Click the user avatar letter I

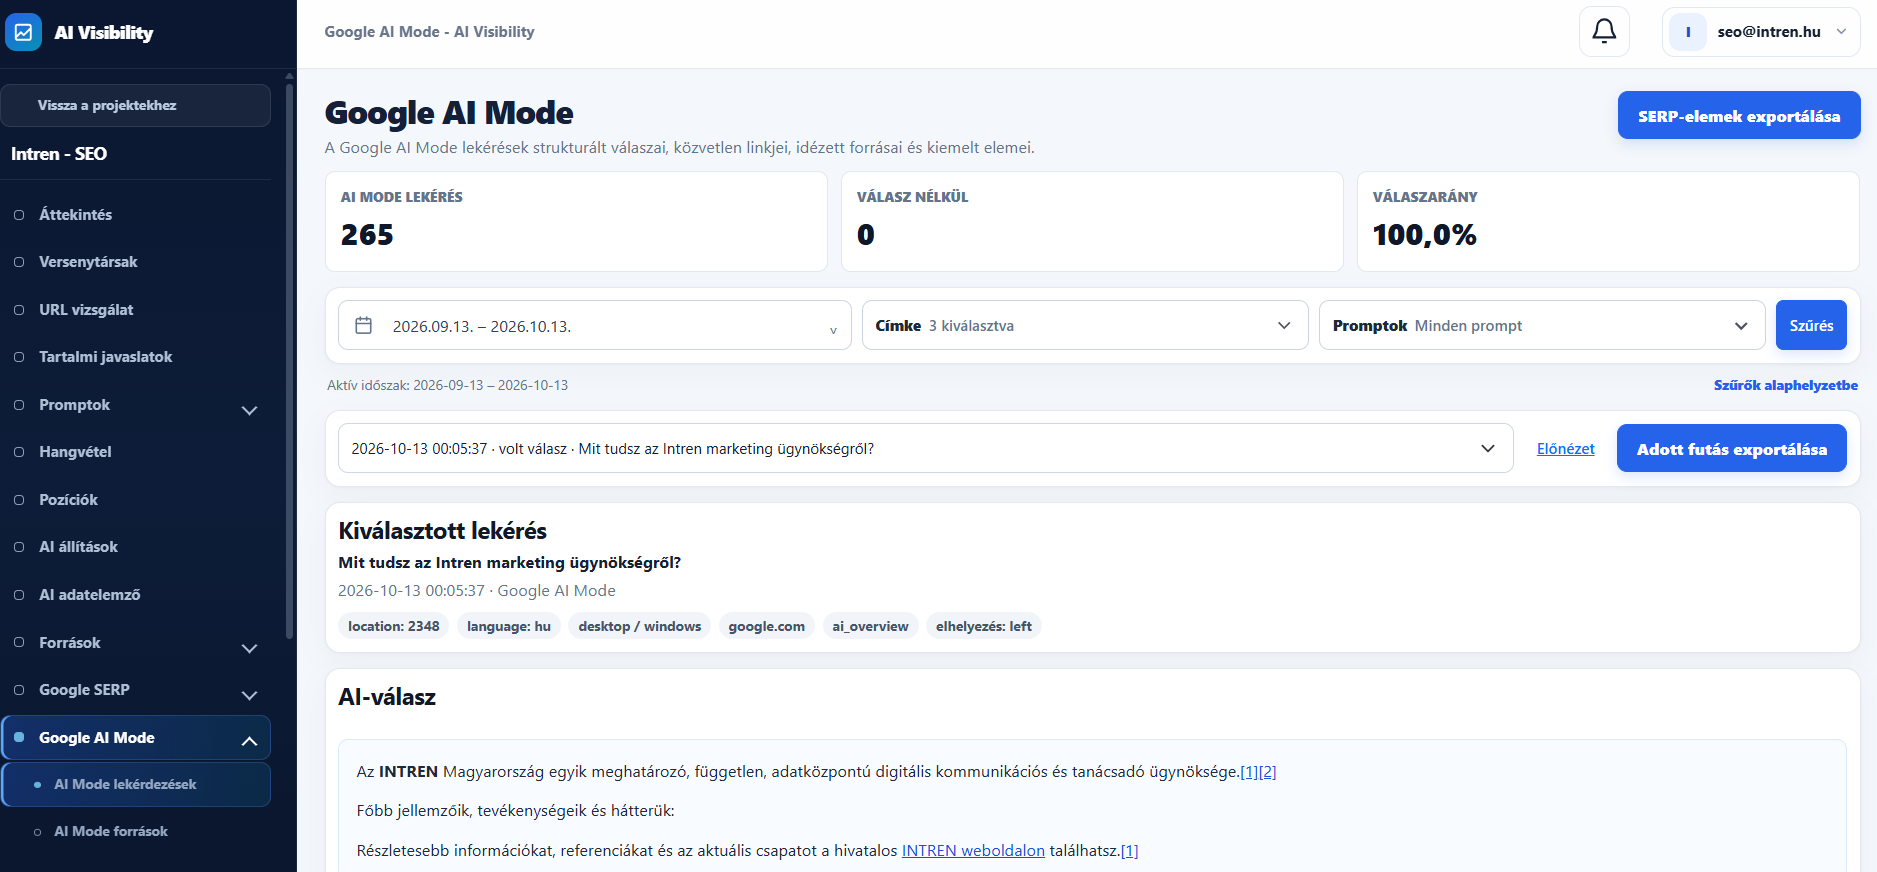(1688, 32)
